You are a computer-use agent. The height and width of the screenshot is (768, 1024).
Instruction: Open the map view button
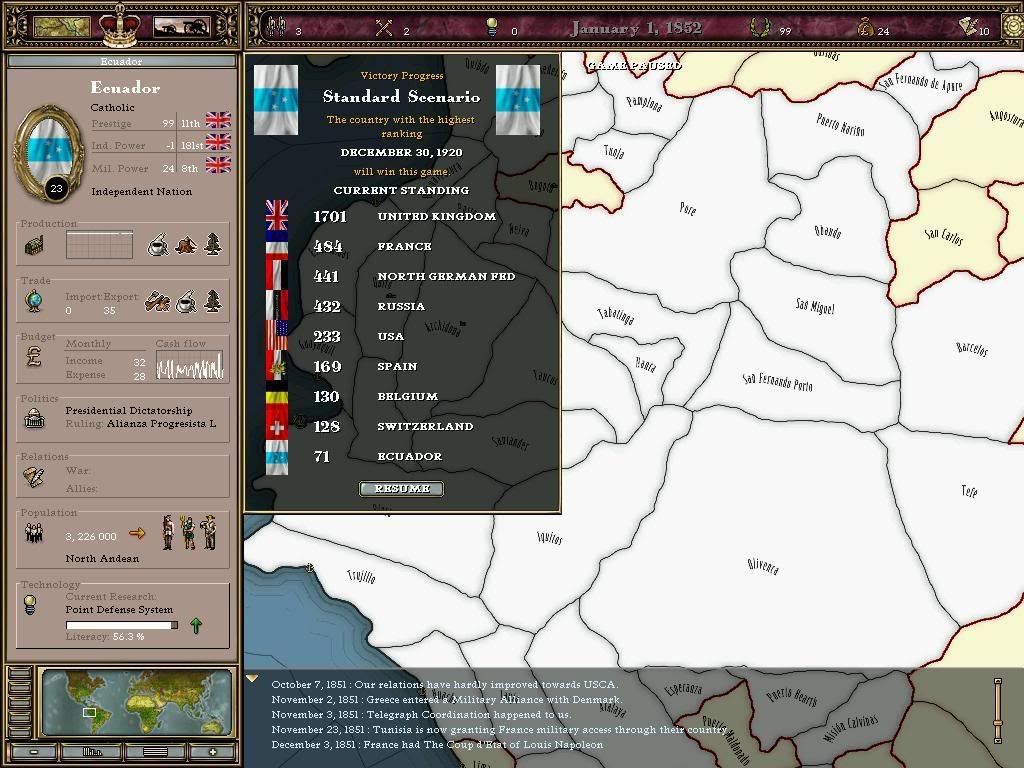point(62,26)
